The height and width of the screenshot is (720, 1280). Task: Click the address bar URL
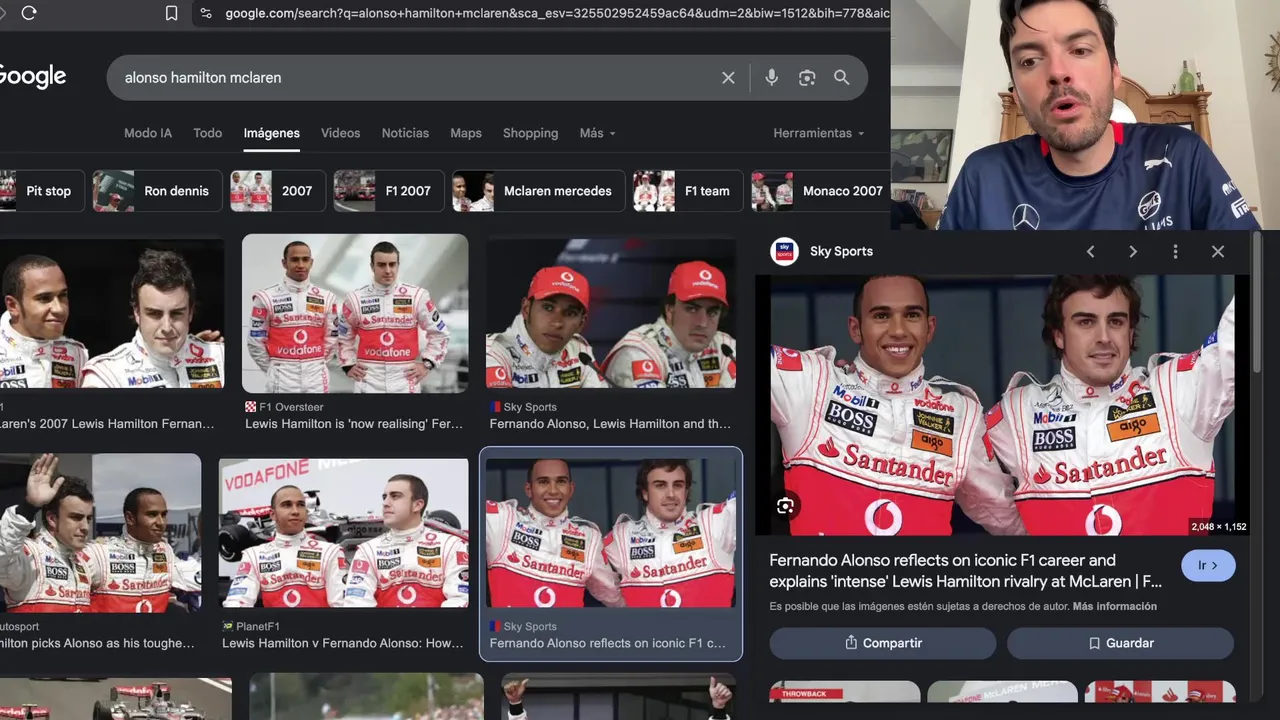pos(555,13)
